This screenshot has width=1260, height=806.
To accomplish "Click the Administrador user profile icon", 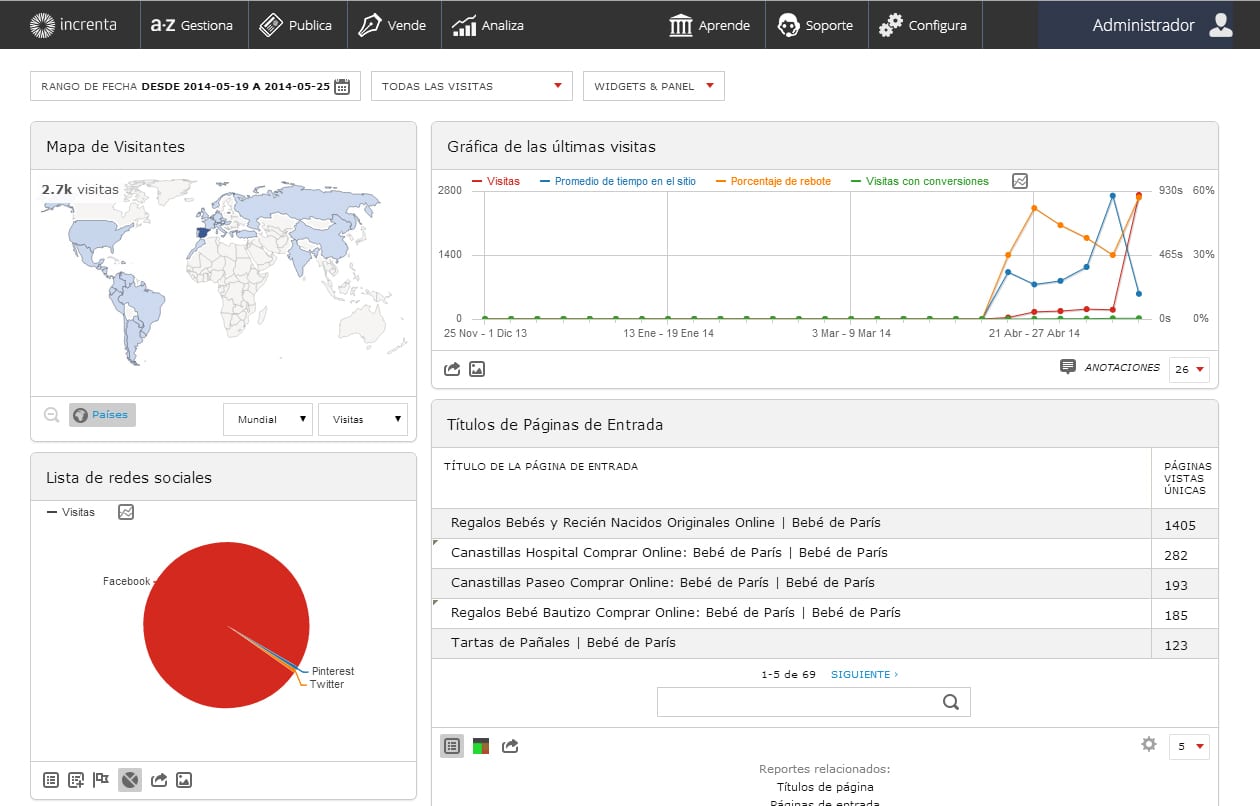I will tap(1220, 25).
